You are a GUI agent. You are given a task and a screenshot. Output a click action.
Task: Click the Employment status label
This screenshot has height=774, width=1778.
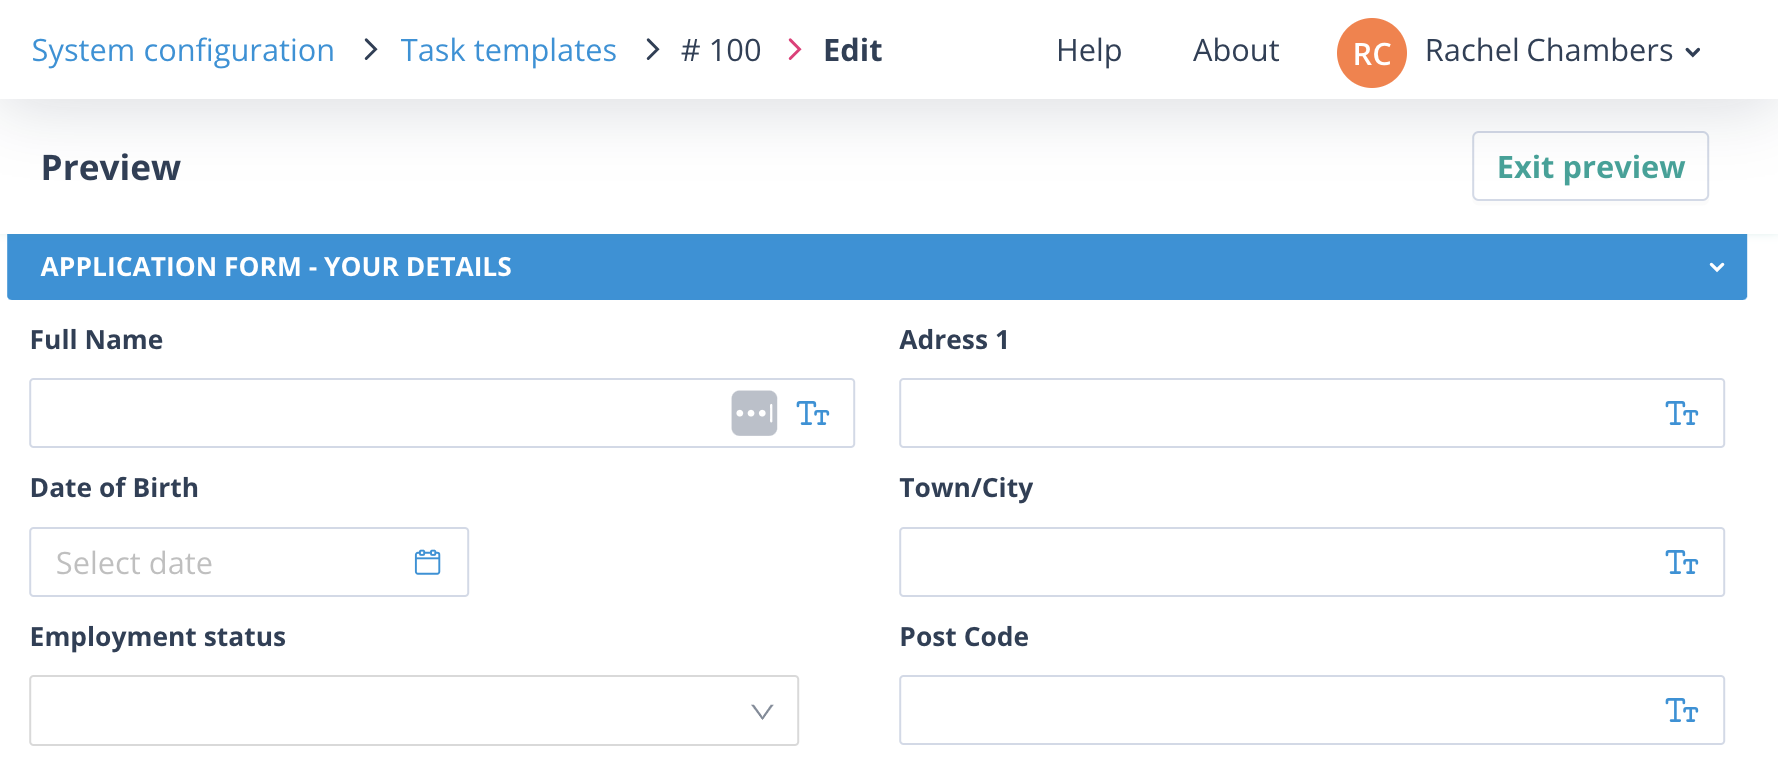tap(158, 637)
